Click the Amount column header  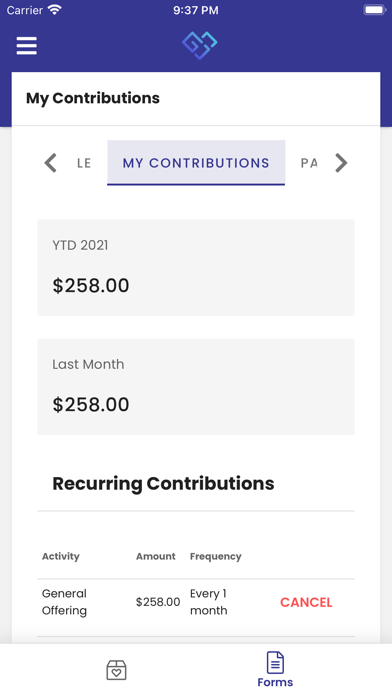tap(156, 556)
